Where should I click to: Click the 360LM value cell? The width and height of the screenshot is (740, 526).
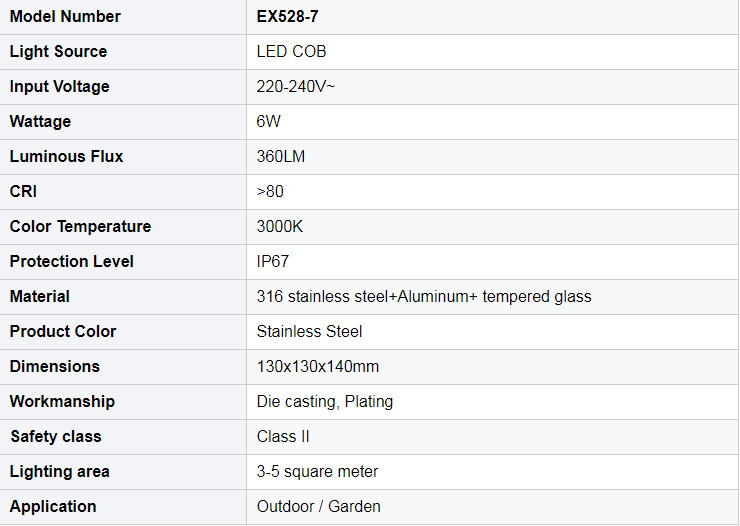click(492, 157)
